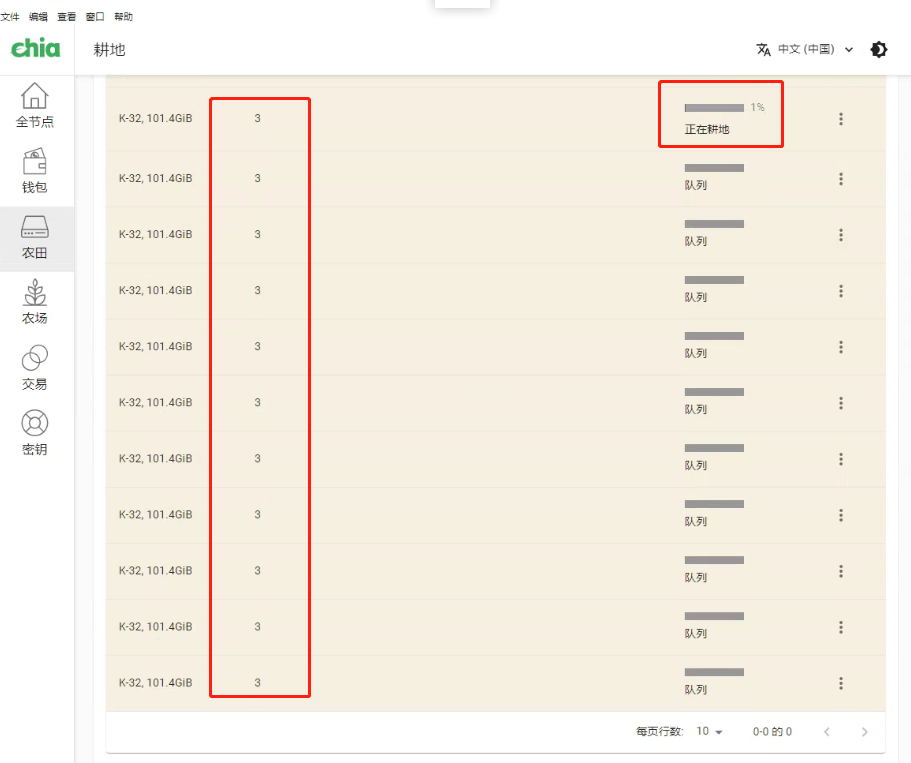
Task: Open the 窗口 menu
Action: pyautogui.click(x=95, y=16)
